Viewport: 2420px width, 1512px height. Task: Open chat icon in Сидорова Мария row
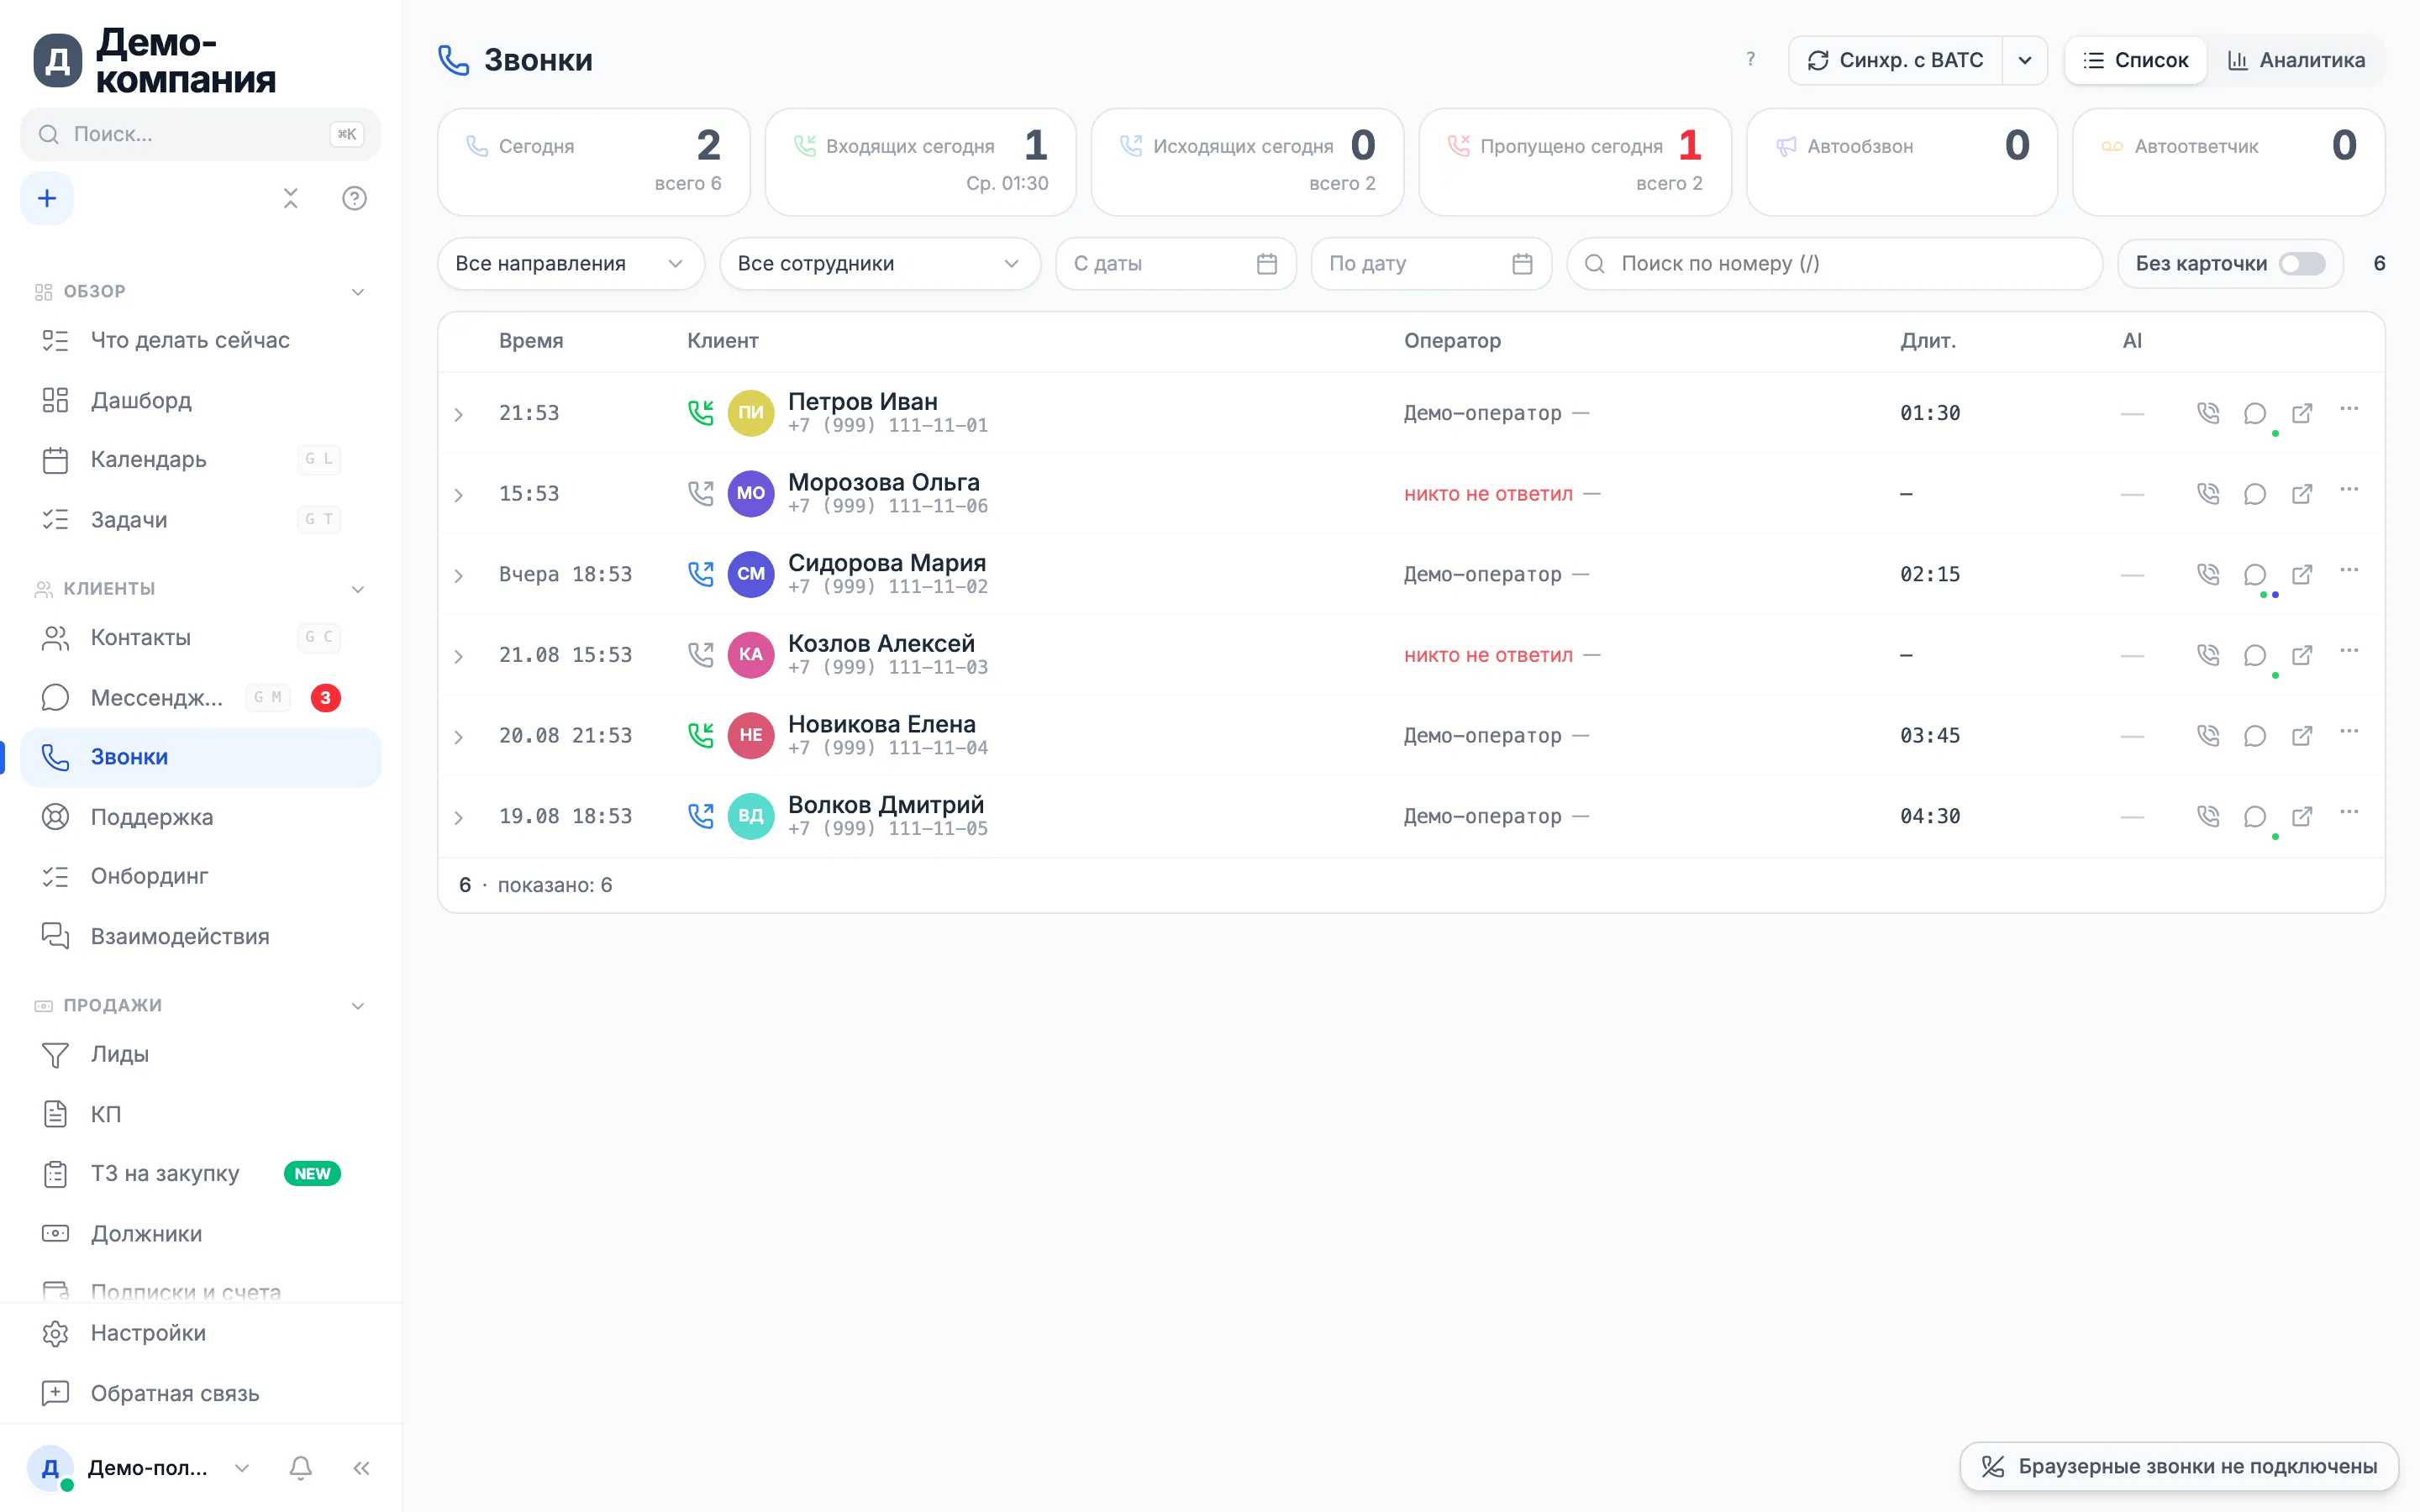point(2254,574)
